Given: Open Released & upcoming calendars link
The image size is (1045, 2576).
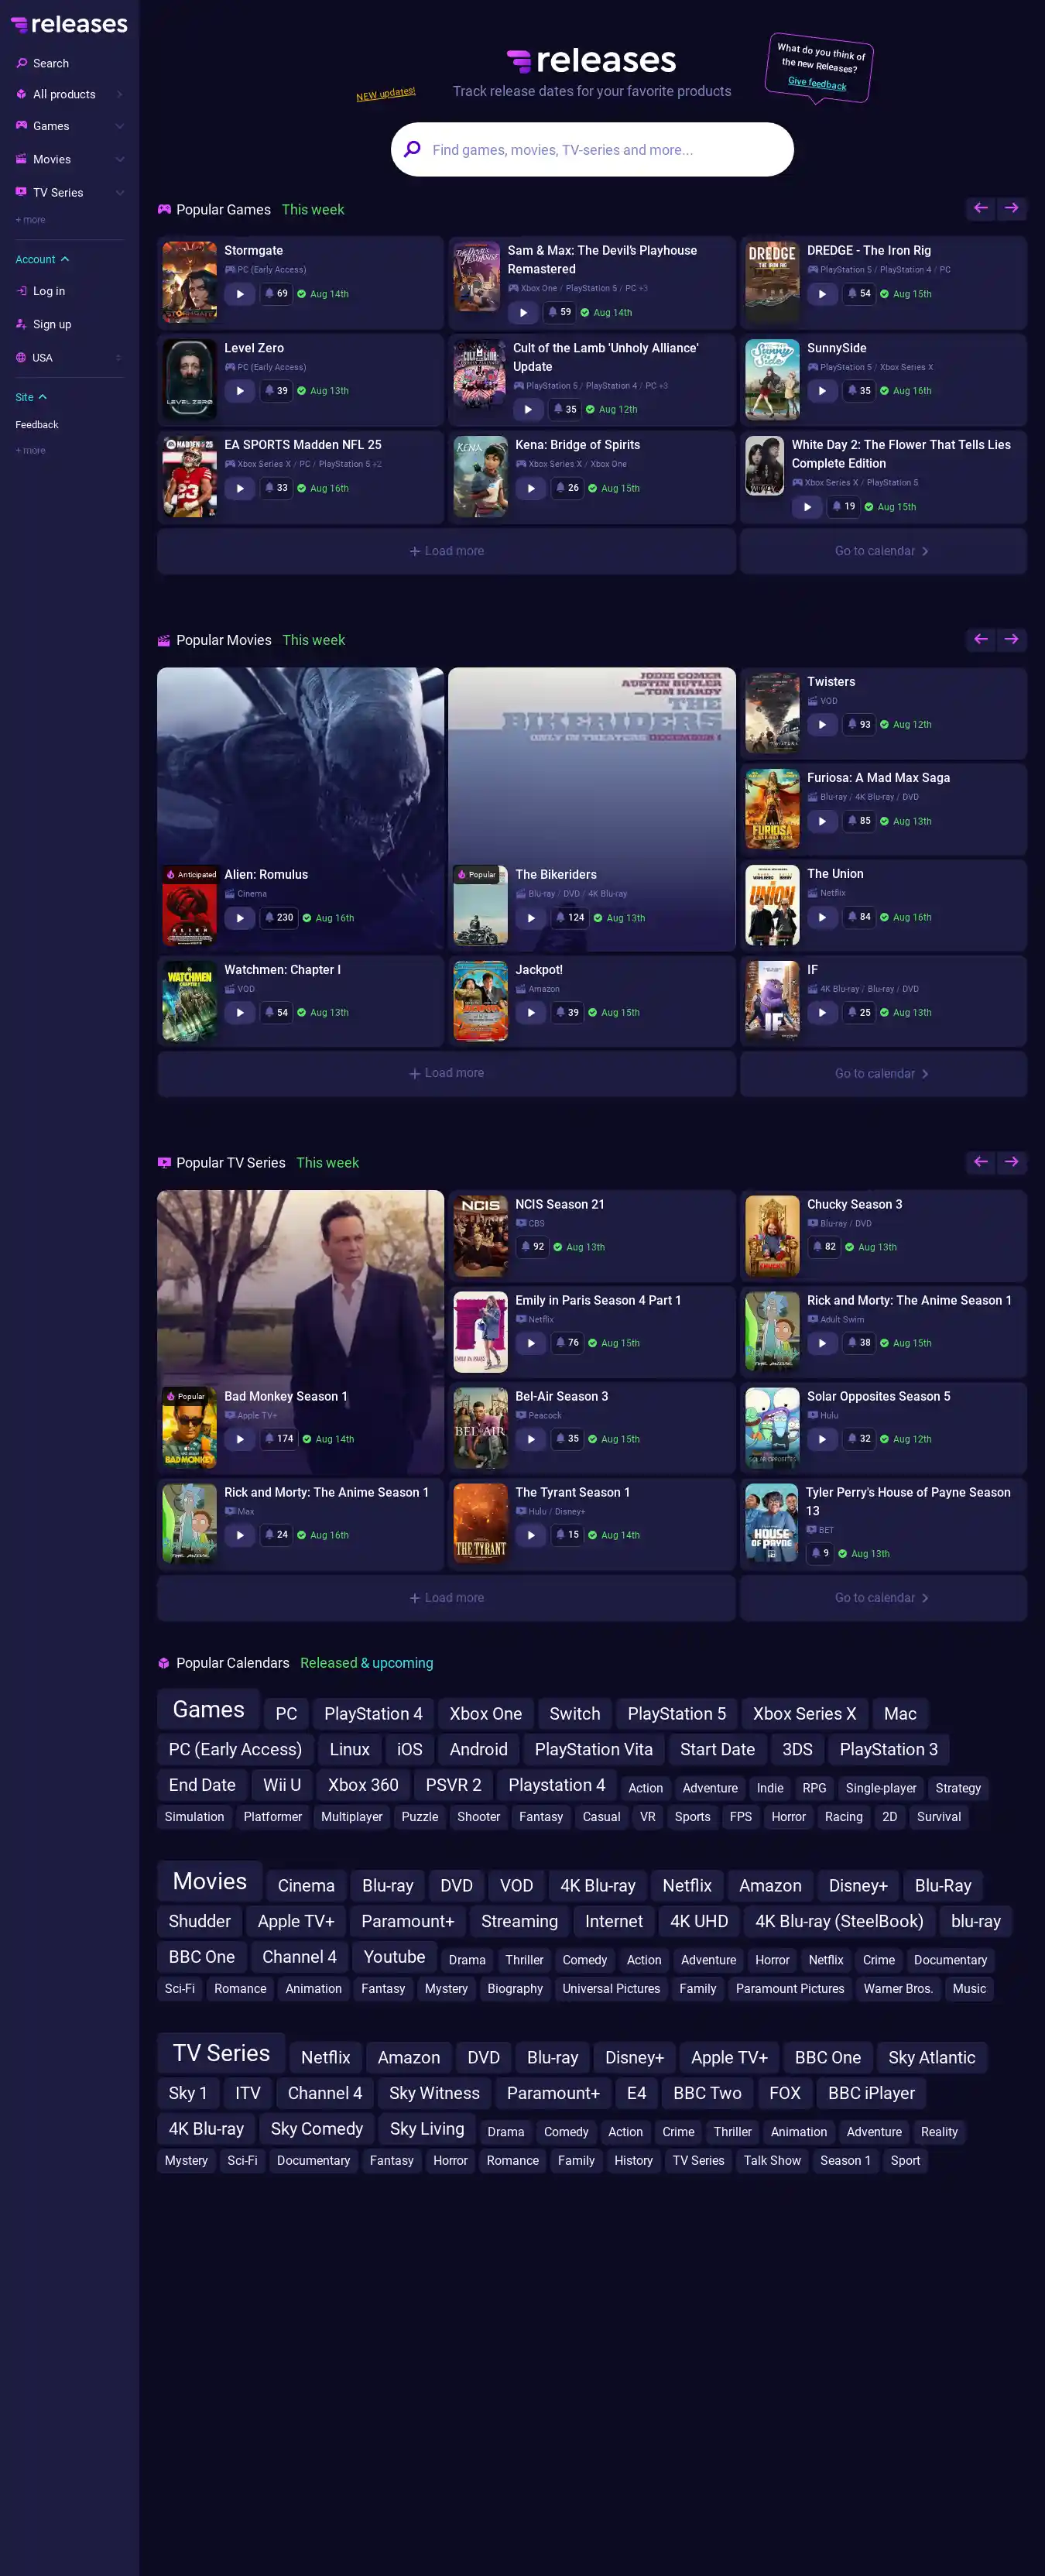Looking at the screenshot, I should (x=367, y=1663).
